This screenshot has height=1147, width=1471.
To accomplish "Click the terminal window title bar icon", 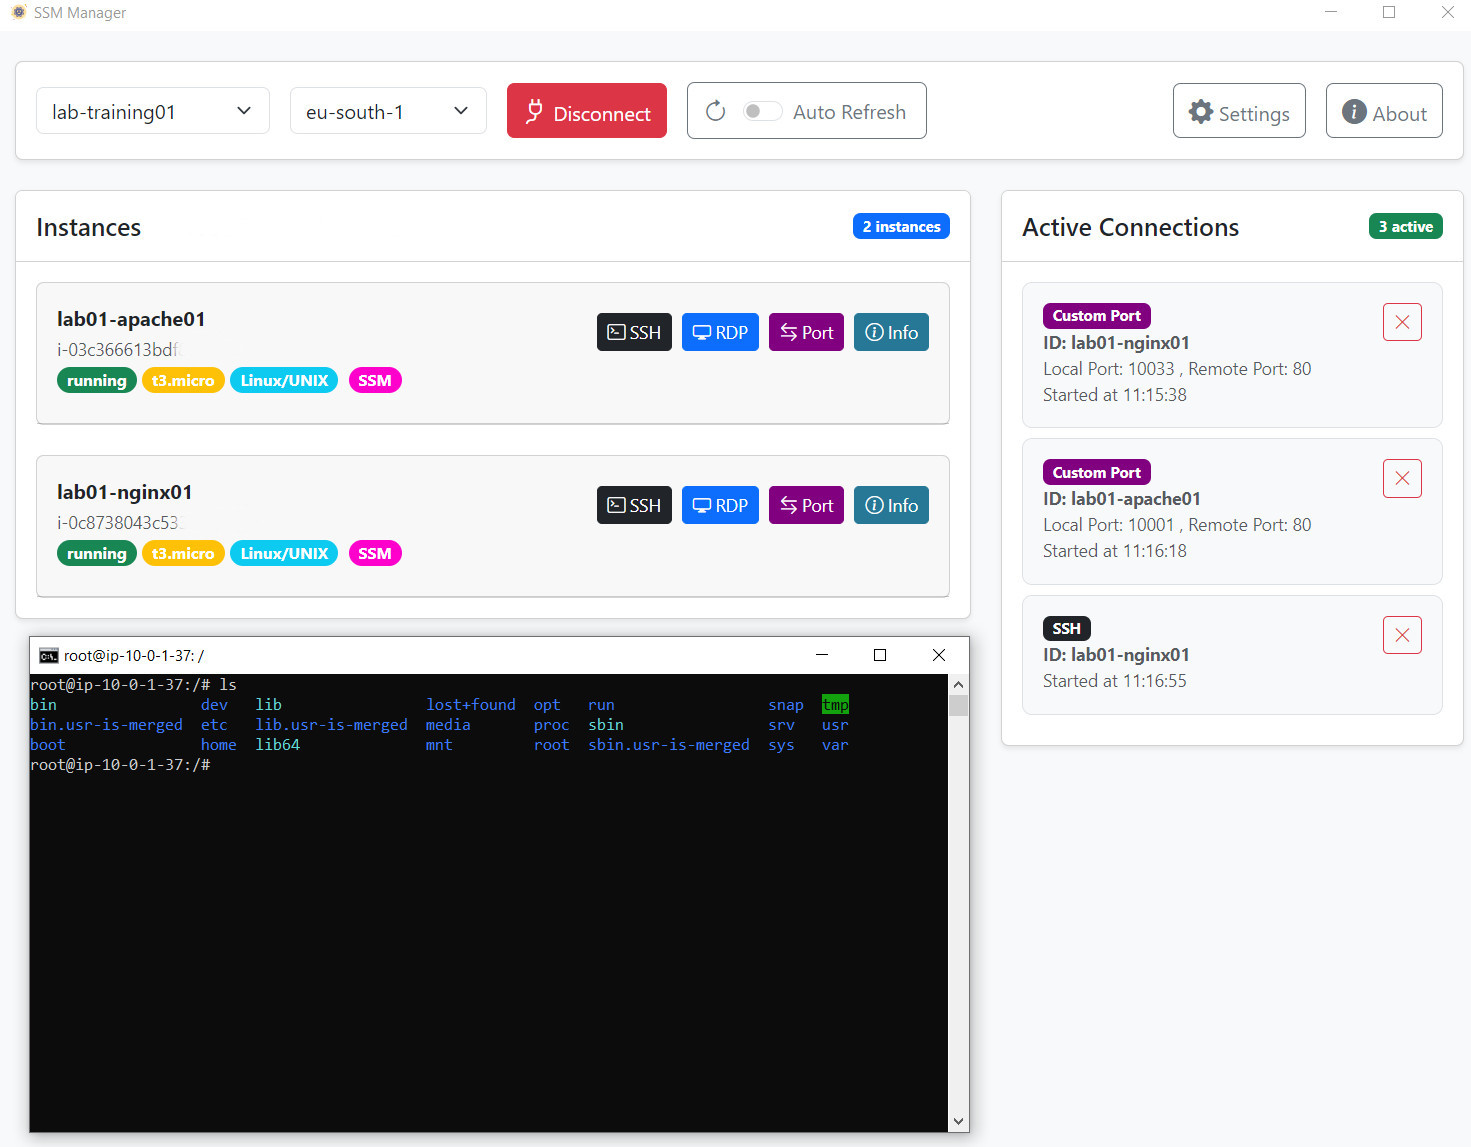I will click(x=48, y=655).
